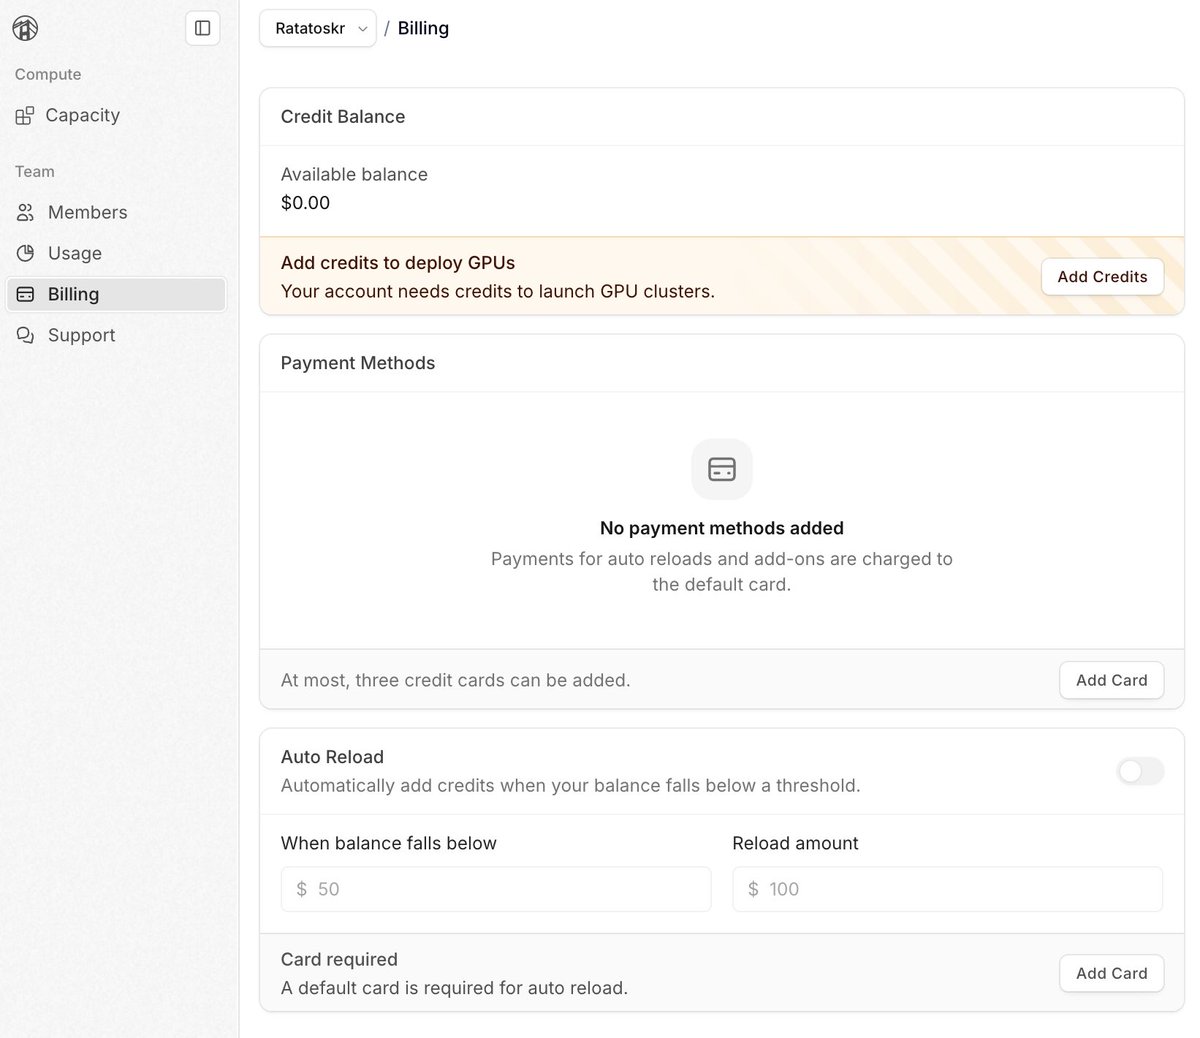The height and width of the screenshot is (1038, 1200).
Task: Click Add Card in Card required section
Action: tap(1111, 973)
